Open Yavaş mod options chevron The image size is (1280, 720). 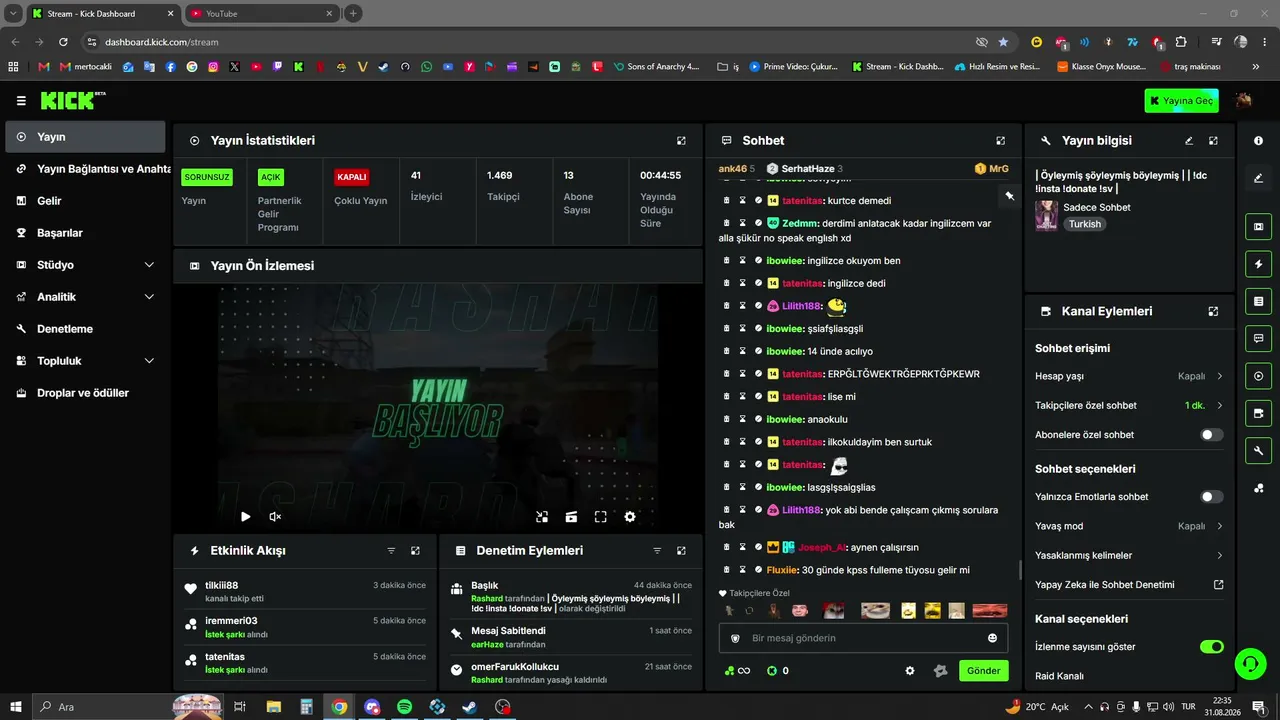[1219, 526]
